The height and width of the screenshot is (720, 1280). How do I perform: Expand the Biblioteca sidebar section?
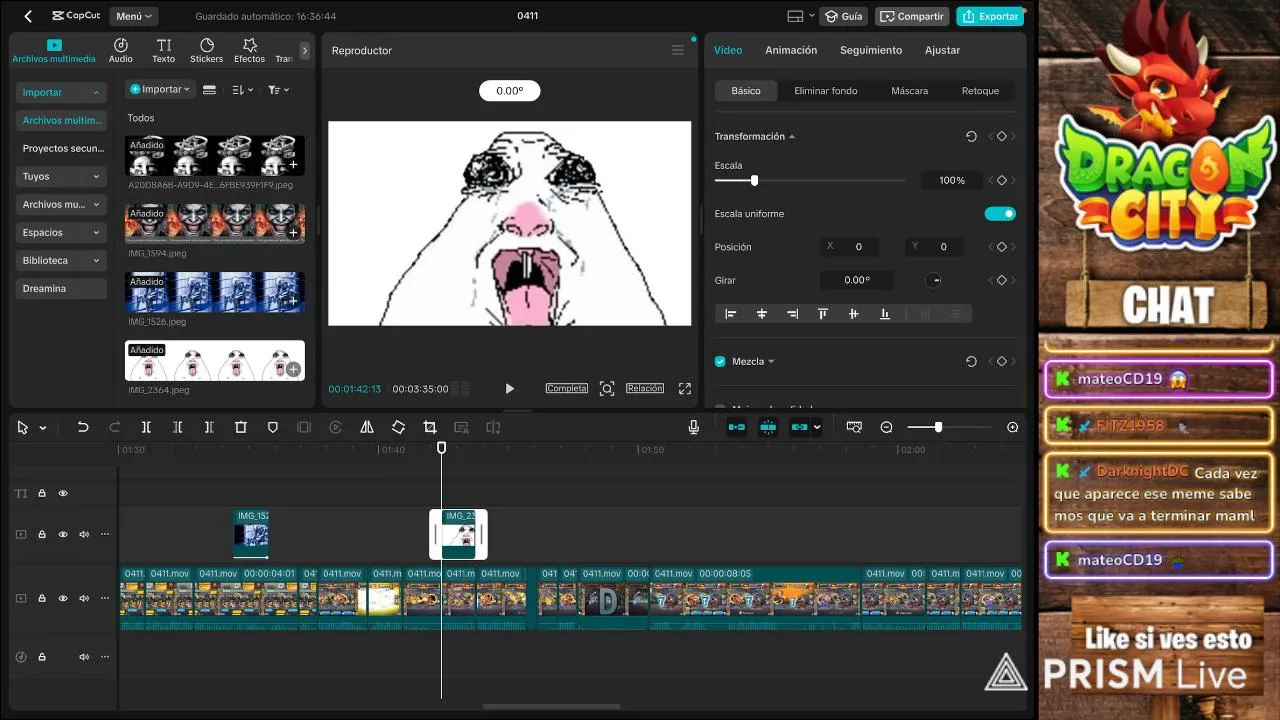[61, 260]
